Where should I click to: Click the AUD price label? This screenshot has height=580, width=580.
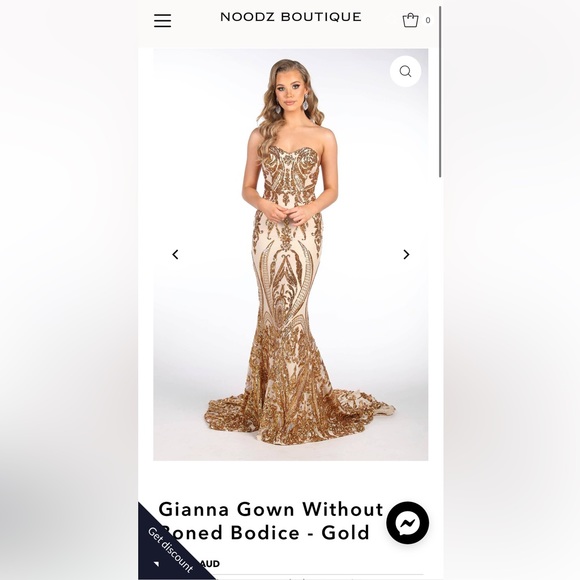point(210,564)
